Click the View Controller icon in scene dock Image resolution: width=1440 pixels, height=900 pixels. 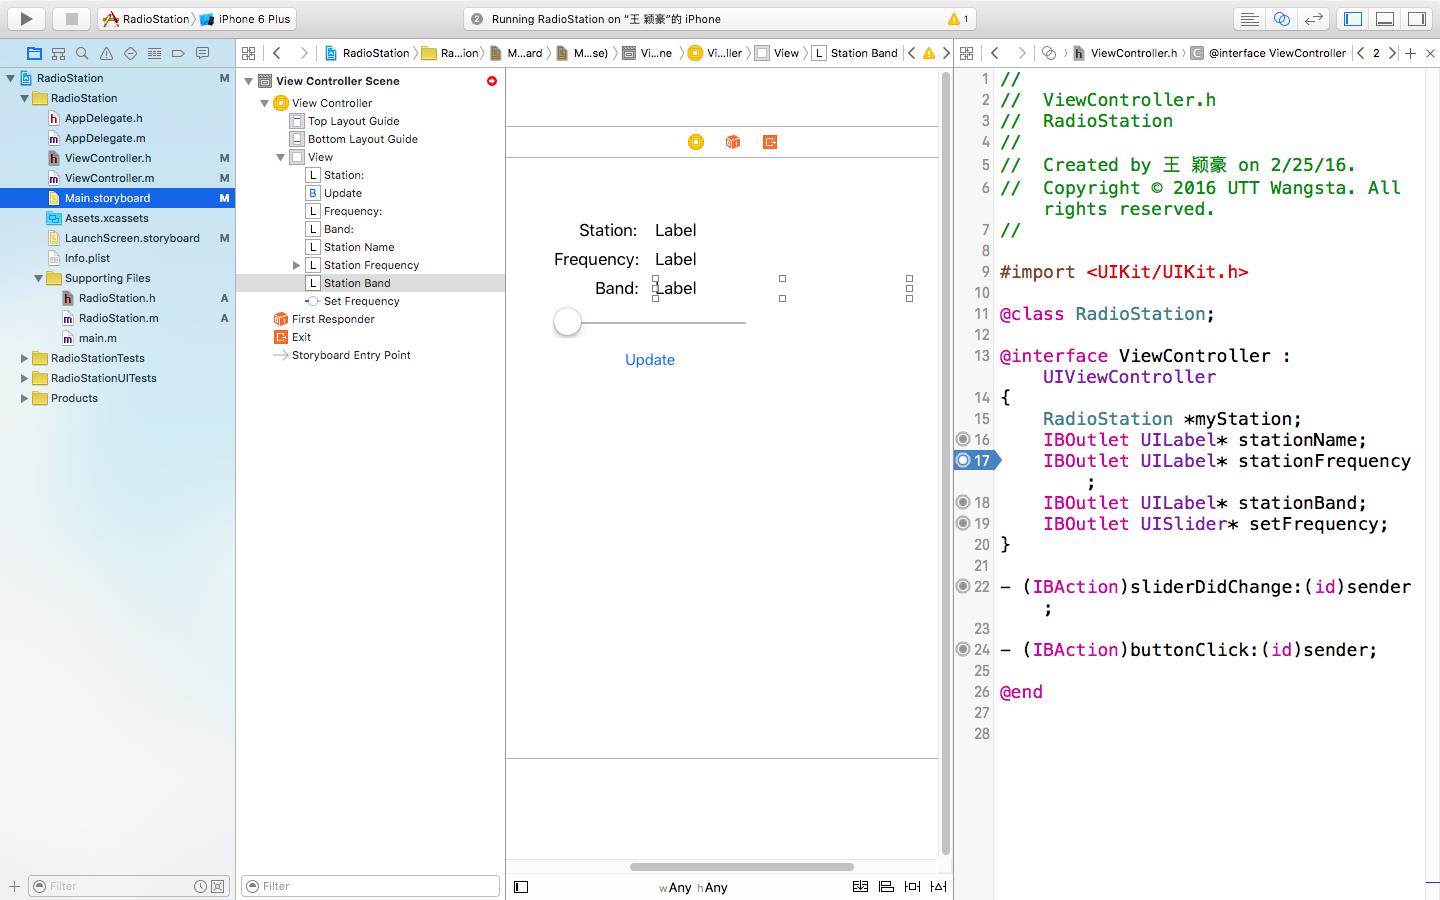click(696, 142)
